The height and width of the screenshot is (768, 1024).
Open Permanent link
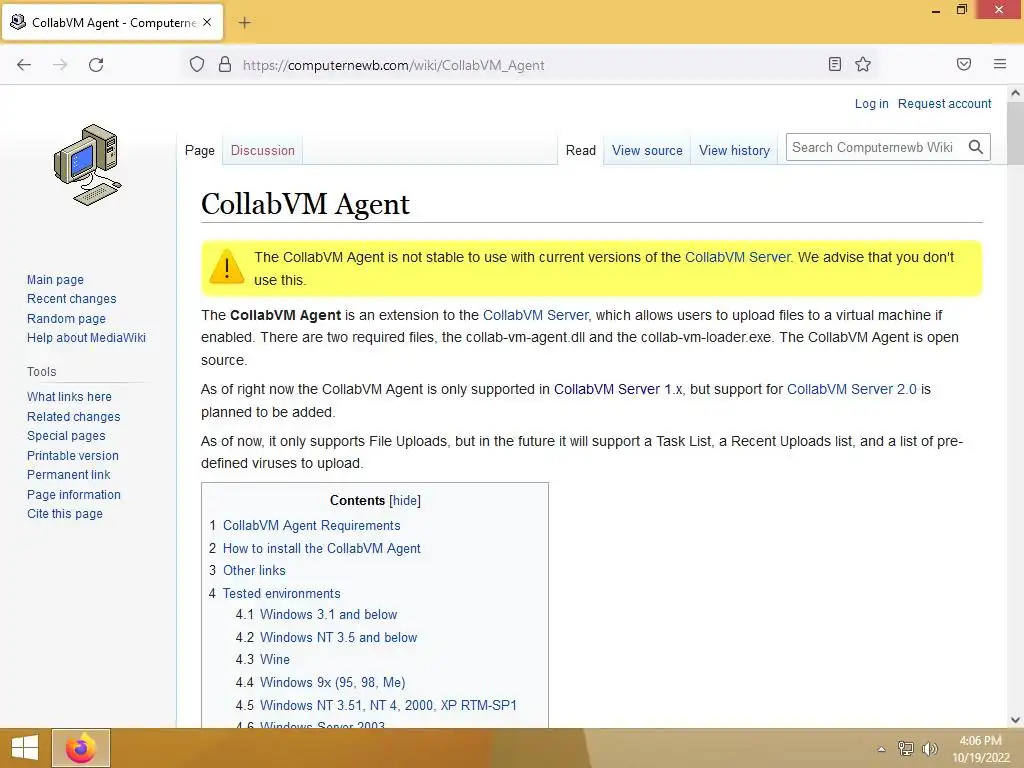point(69,475)
